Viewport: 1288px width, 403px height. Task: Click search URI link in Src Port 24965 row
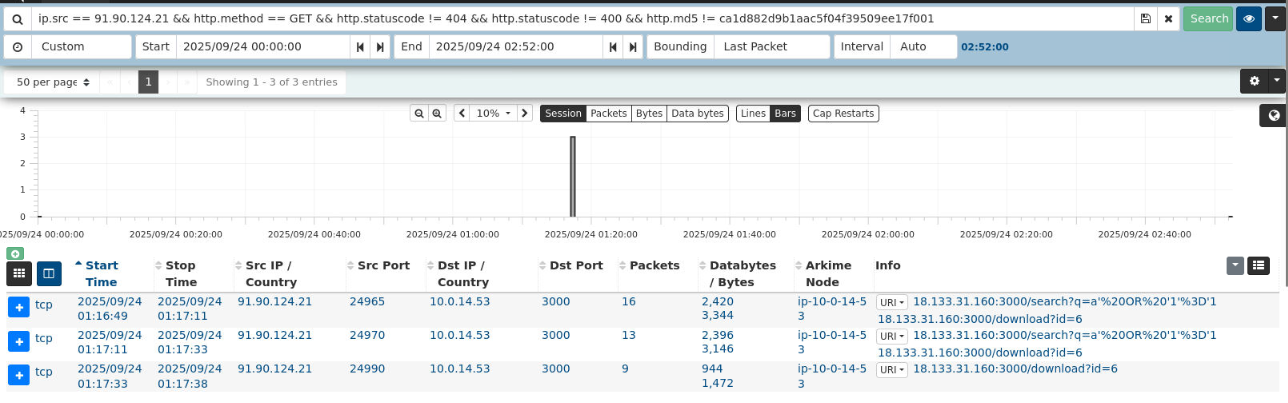point(1065,301)
